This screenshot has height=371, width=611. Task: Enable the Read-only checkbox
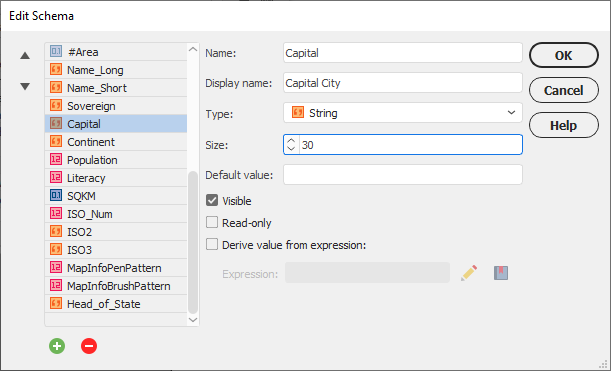212,223
